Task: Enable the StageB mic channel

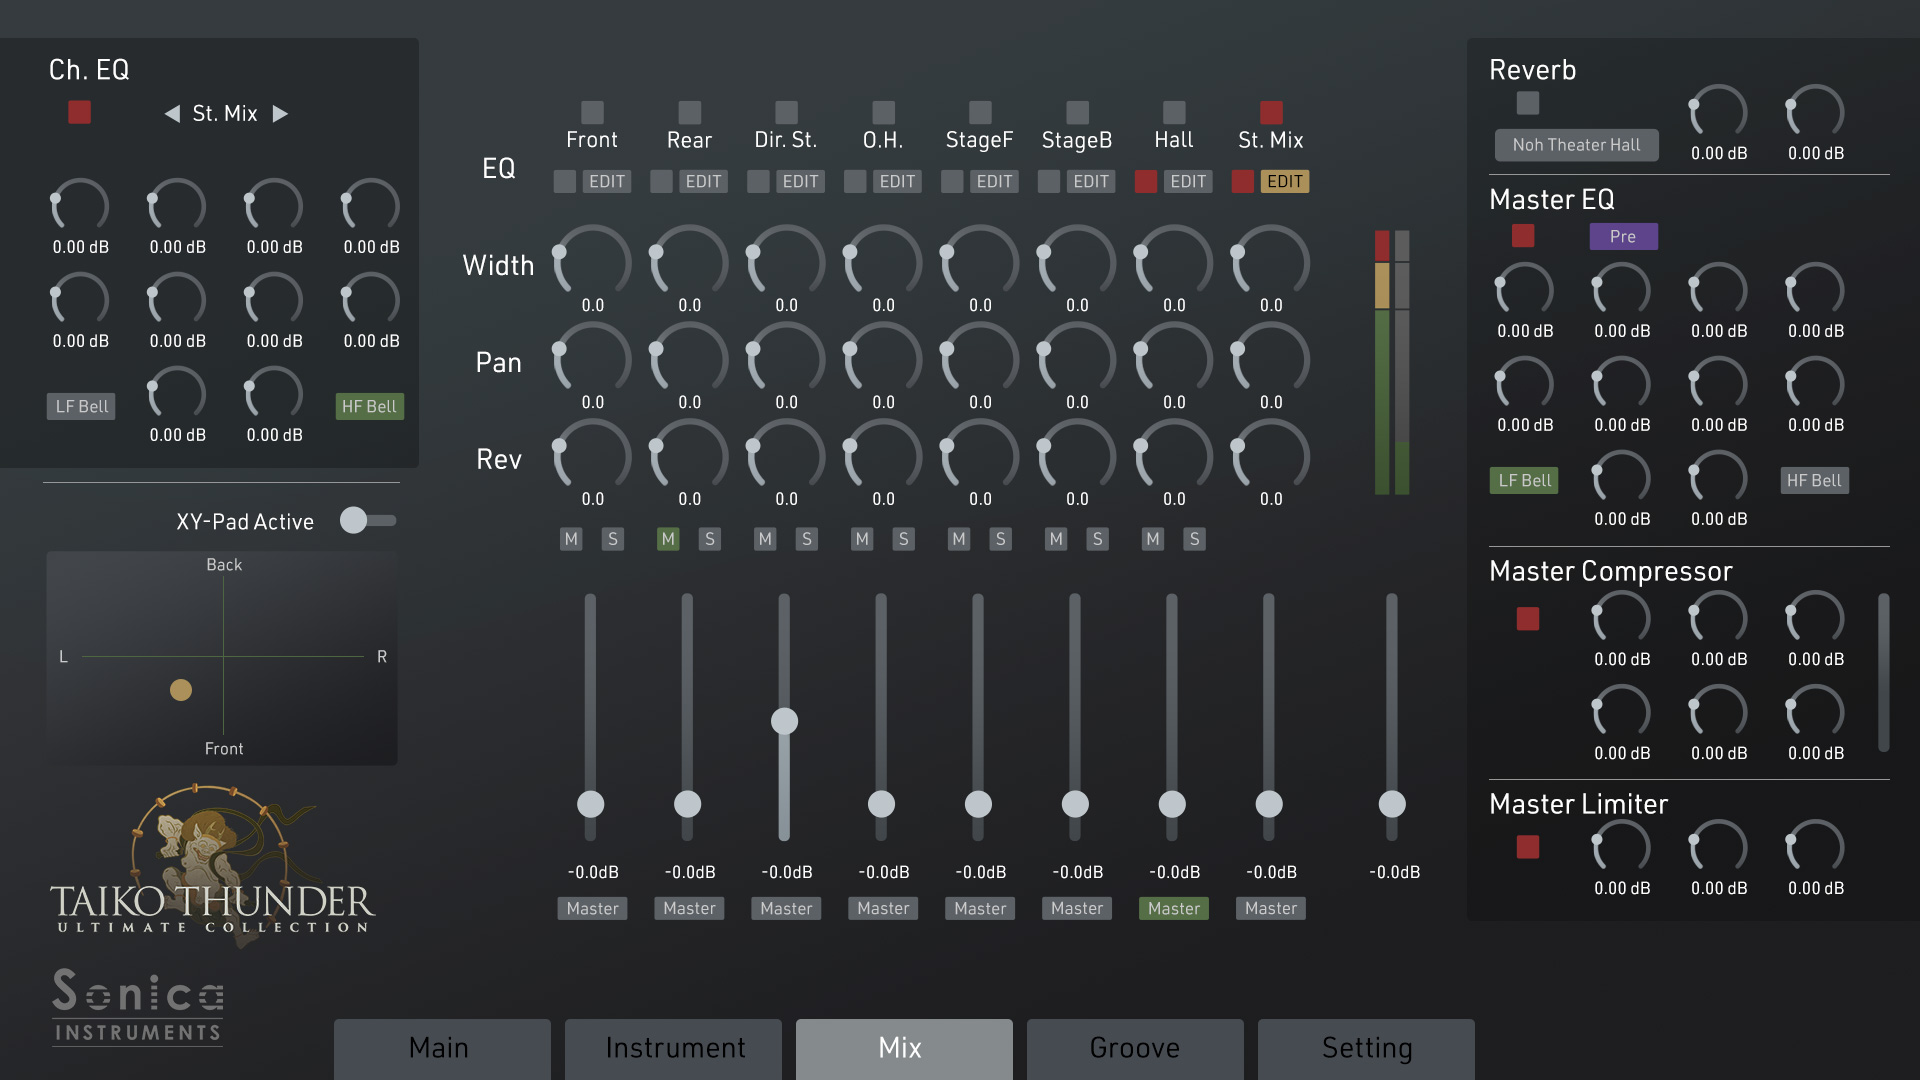Action: point(1077,111)
